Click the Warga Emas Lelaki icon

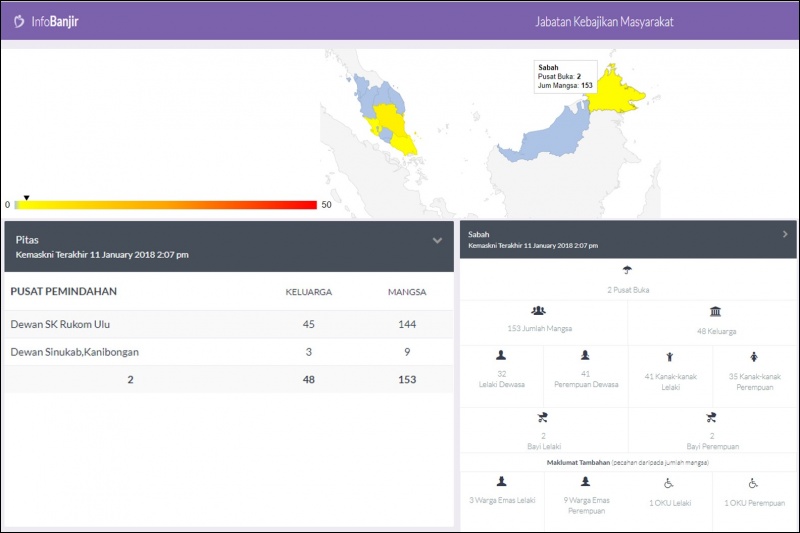pyautogui.click(x=502, y=481)
